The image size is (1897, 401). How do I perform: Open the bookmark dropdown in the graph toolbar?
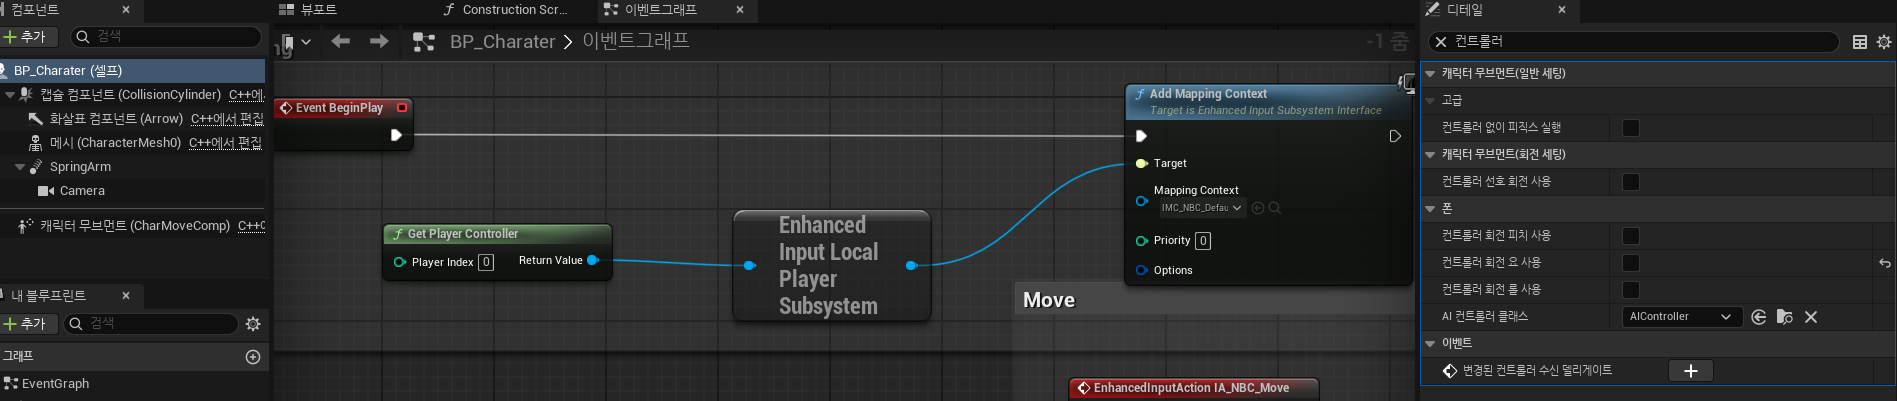pos(306,42)
